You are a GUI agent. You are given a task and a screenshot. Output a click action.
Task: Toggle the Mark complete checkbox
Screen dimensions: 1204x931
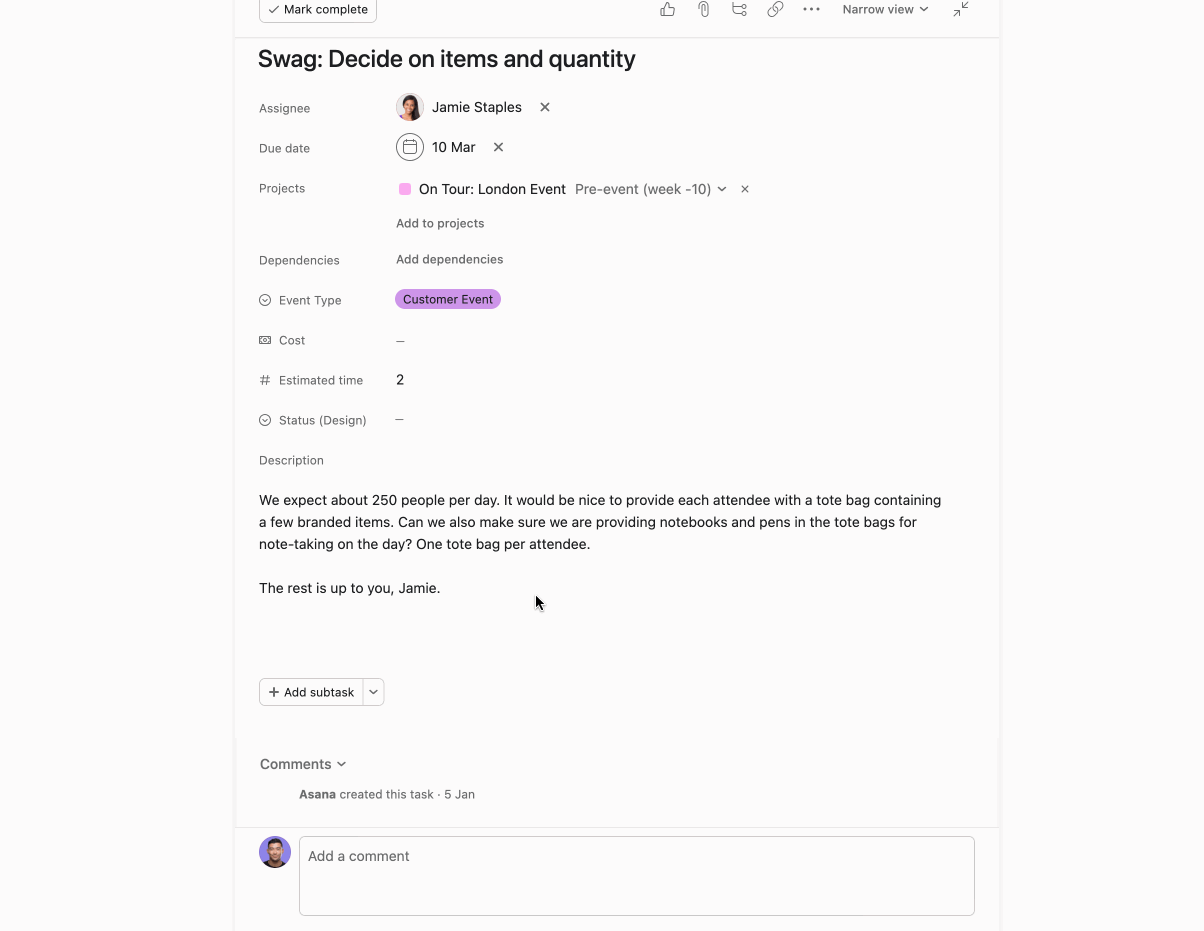(x=317, y=10)
